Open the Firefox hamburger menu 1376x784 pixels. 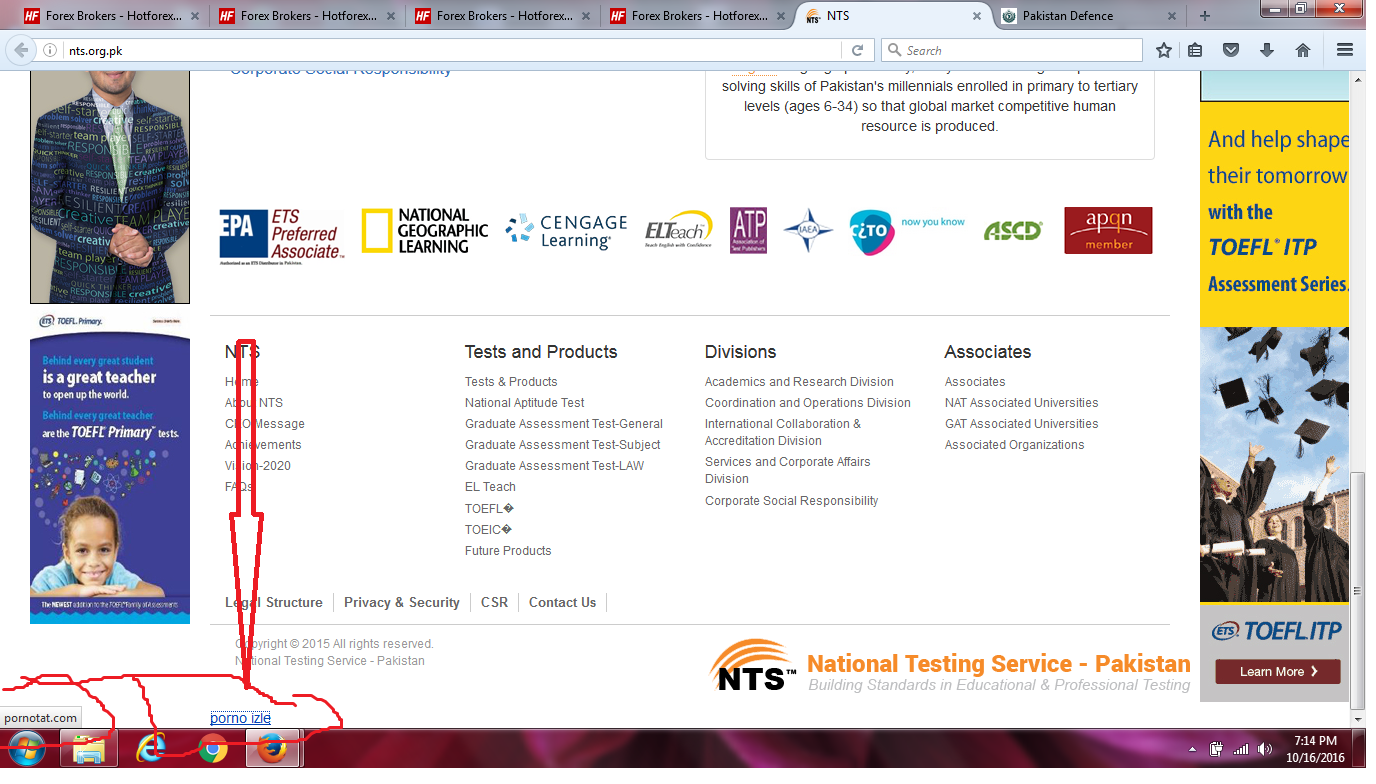tap(1344, 50)
